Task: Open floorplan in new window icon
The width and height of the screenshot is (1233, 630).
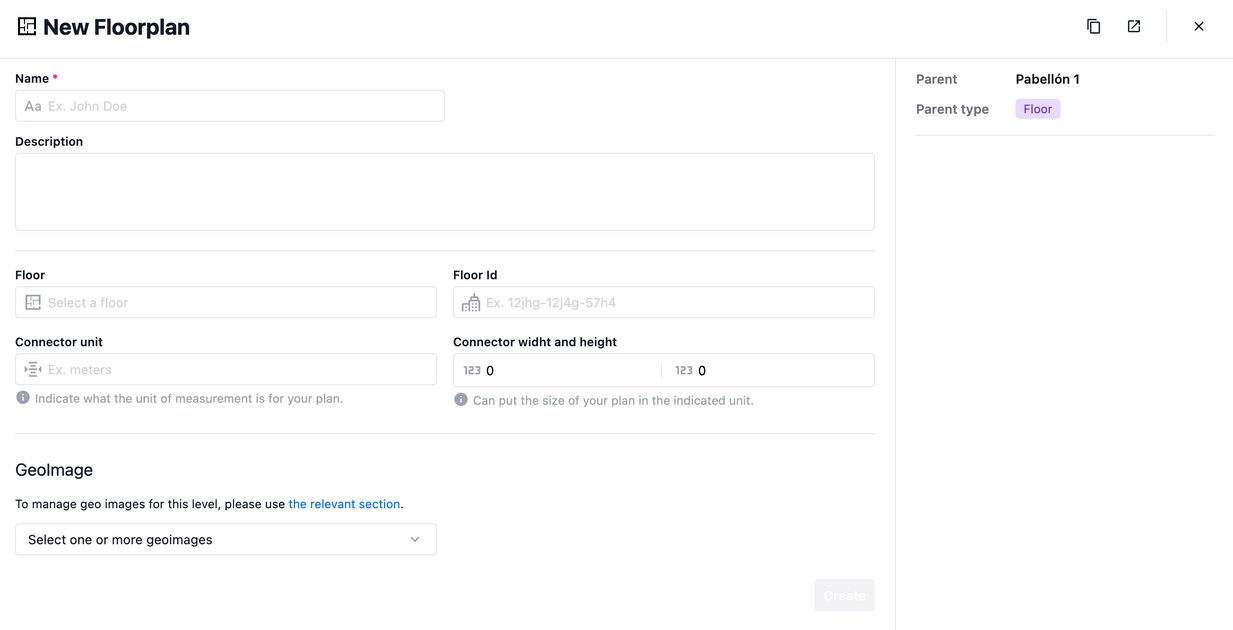Action: pos(1134,27)
